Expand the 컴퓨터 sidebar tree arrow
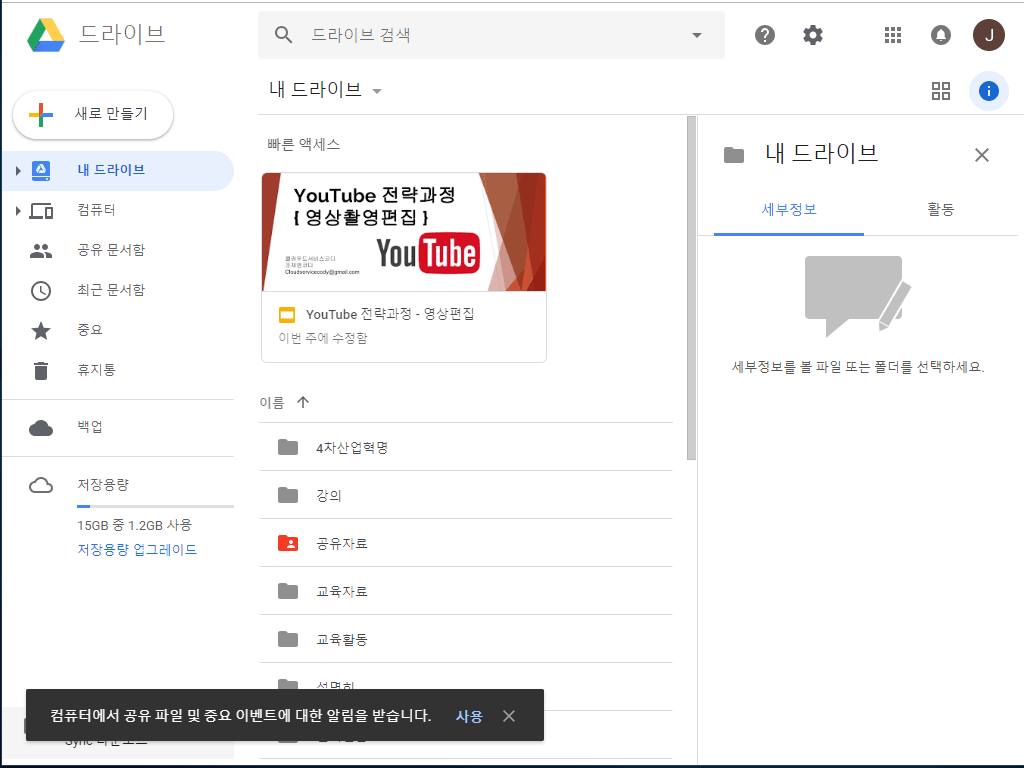 click(18, 211)
